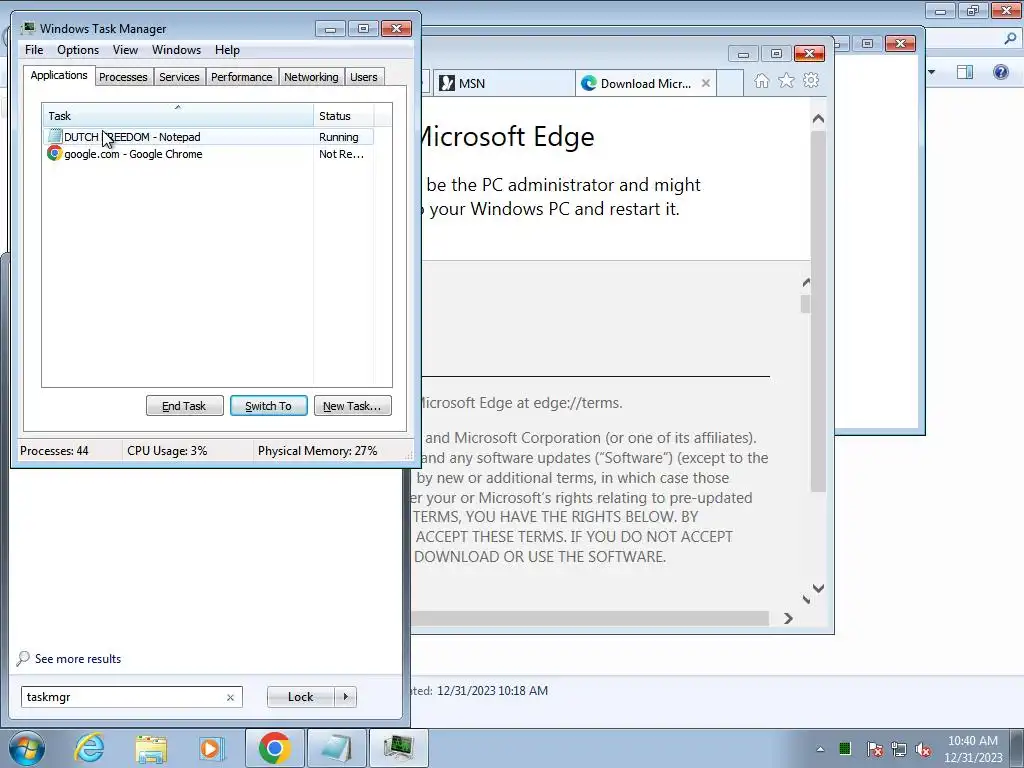Open the View menu in Task Manager
1024x768 pixels.
[x=125, y=50]
